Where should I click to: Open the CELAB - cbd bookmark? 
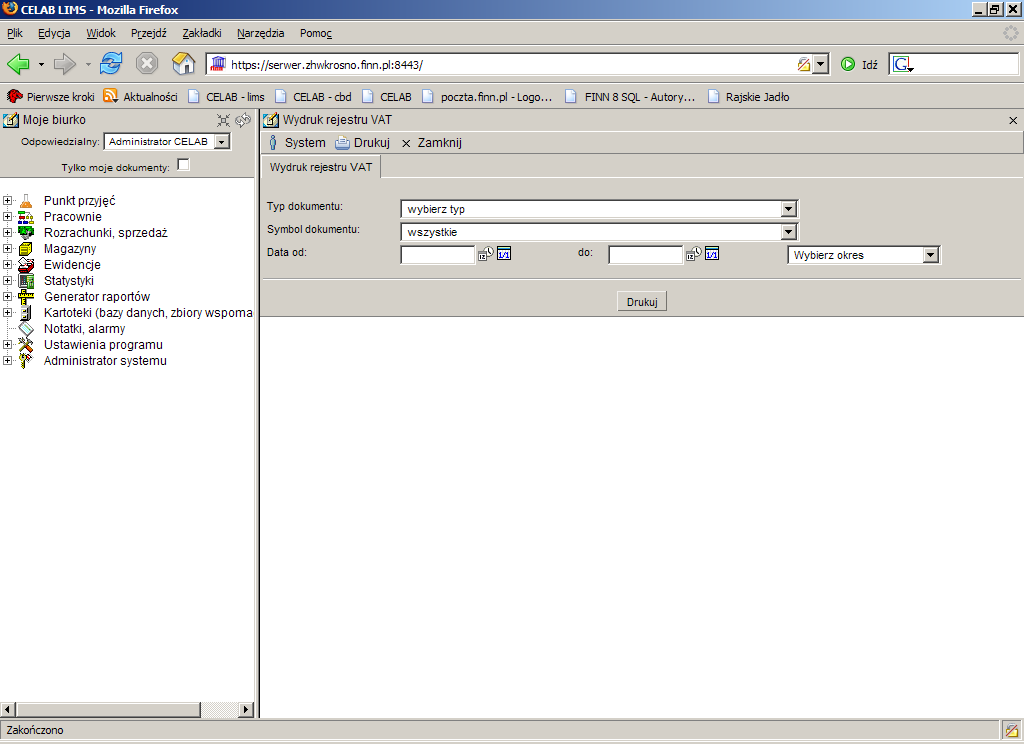313,97
